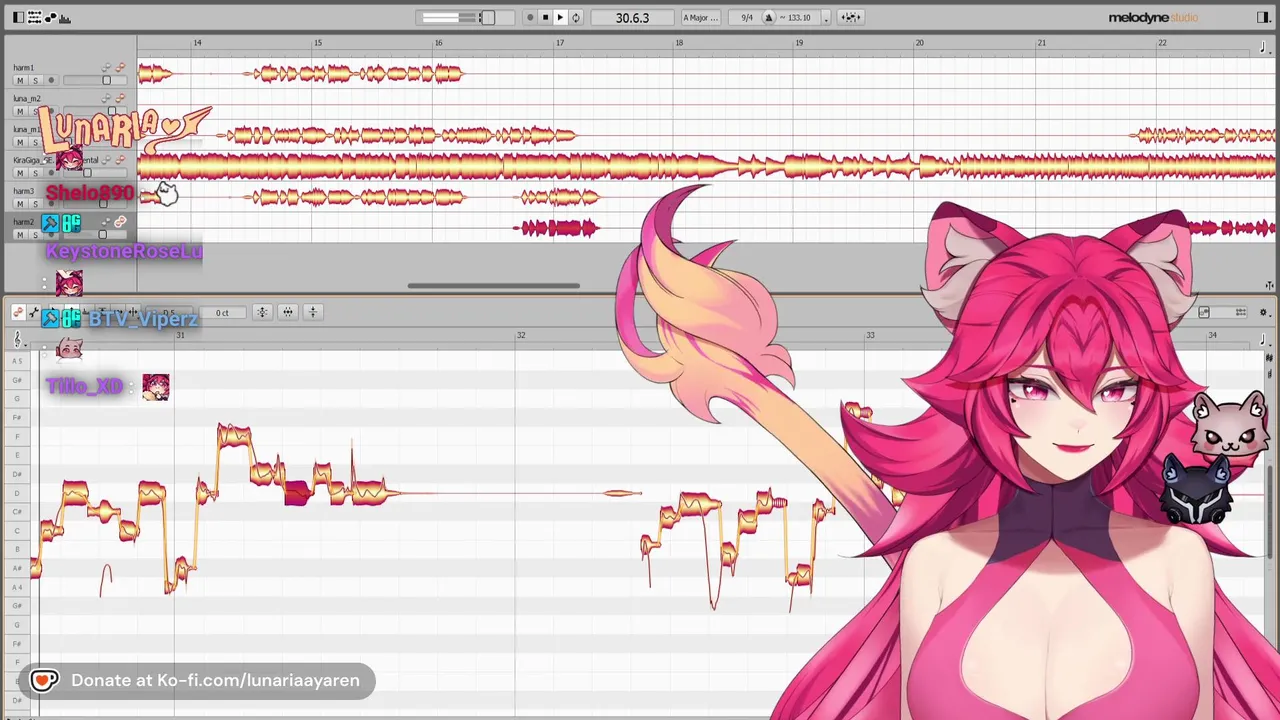This screenshot has width=1280, height=720.
Task: Toggle cycle loop playback button
Action: point(575,17)
